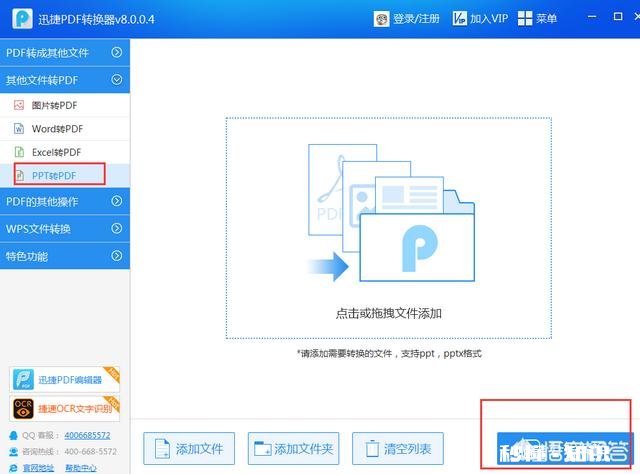Click the OCR eye icon
Screen dimensions: 640x474
click(23, 409)
